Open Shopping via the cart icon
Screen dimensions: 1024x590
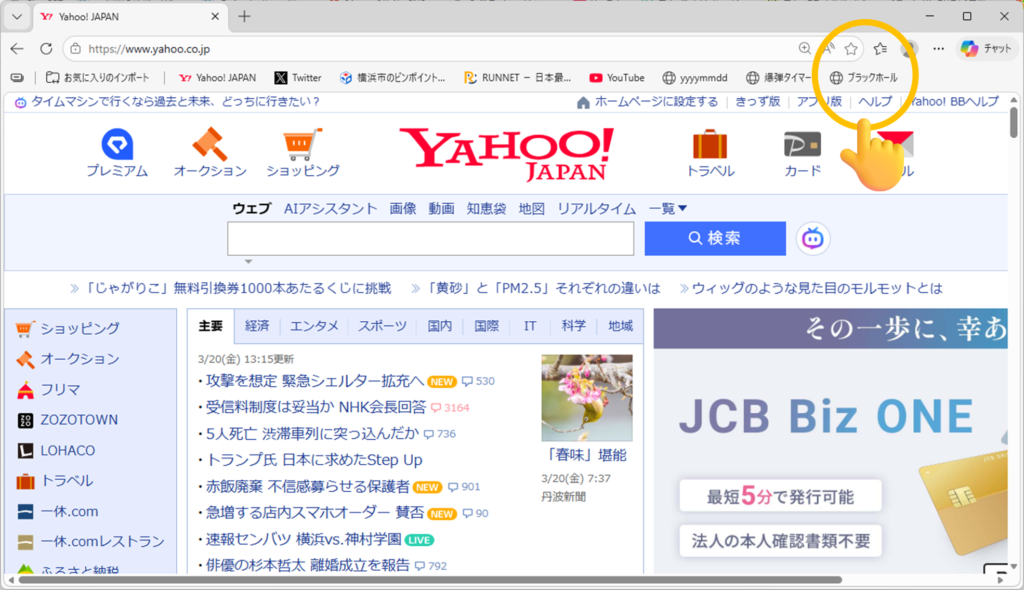303,145
